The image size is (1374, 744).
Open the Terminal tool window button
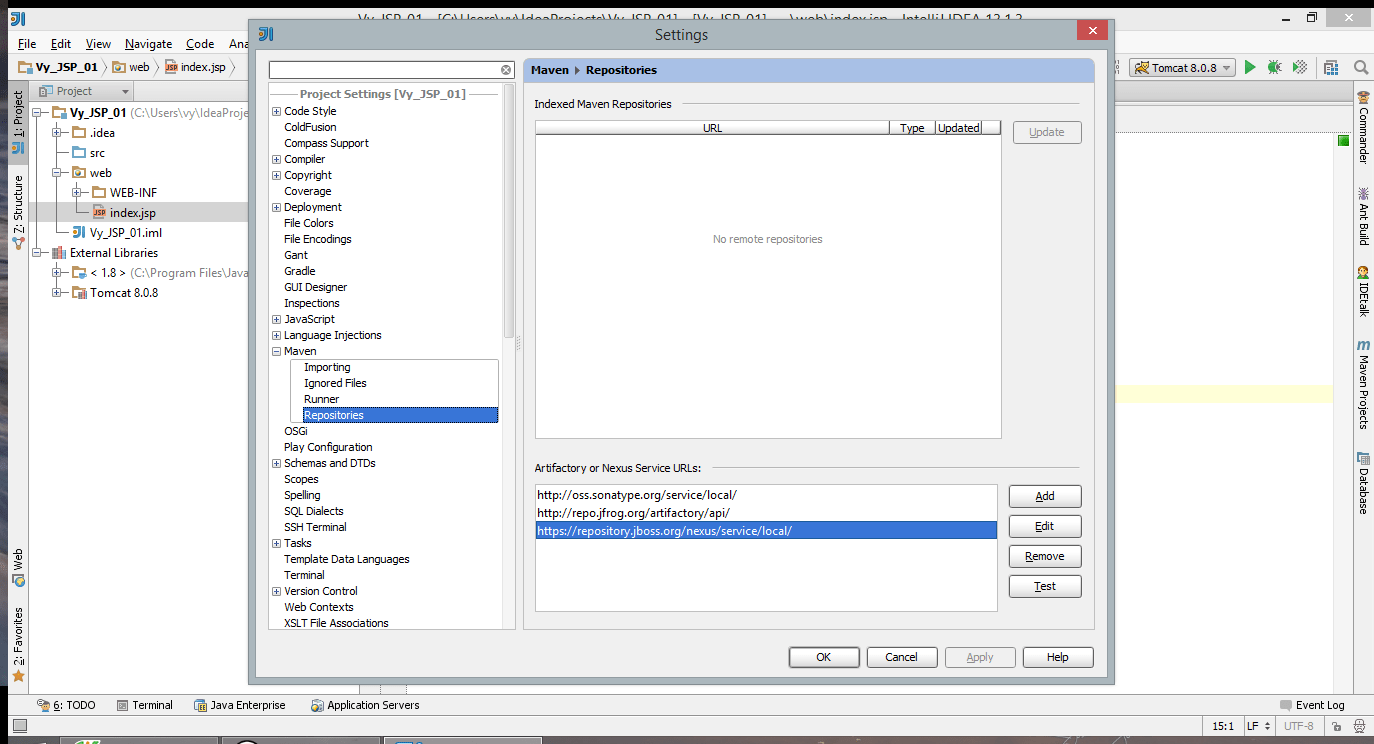tap(145, 705)
